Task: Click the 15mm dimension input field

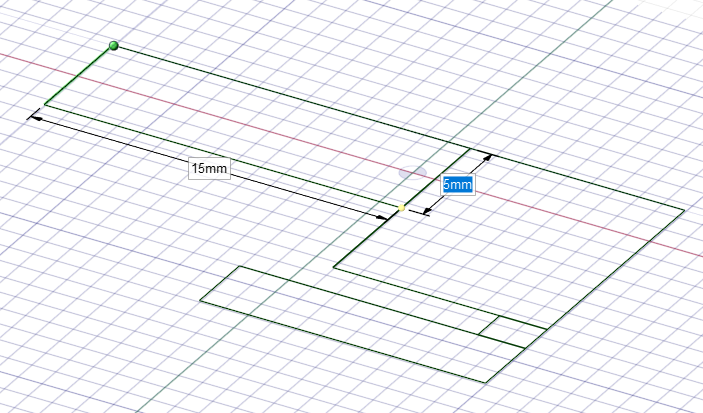Action: click(209, 169)
